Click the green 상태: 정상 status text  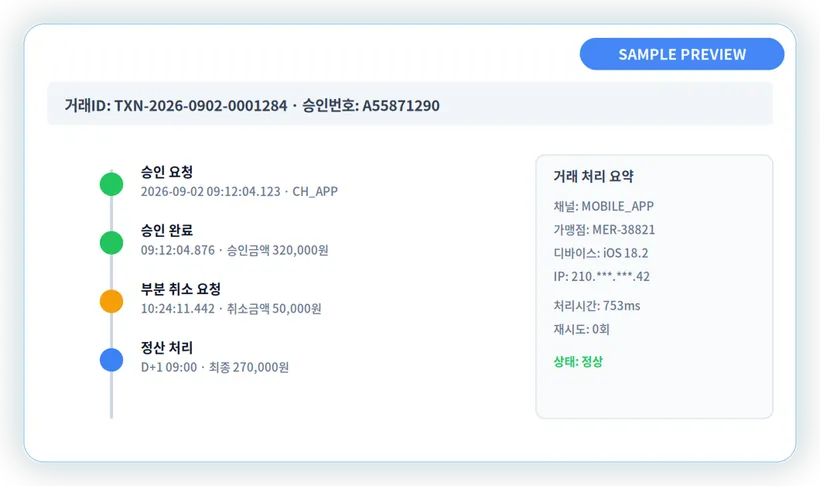(x=578, y=361)
